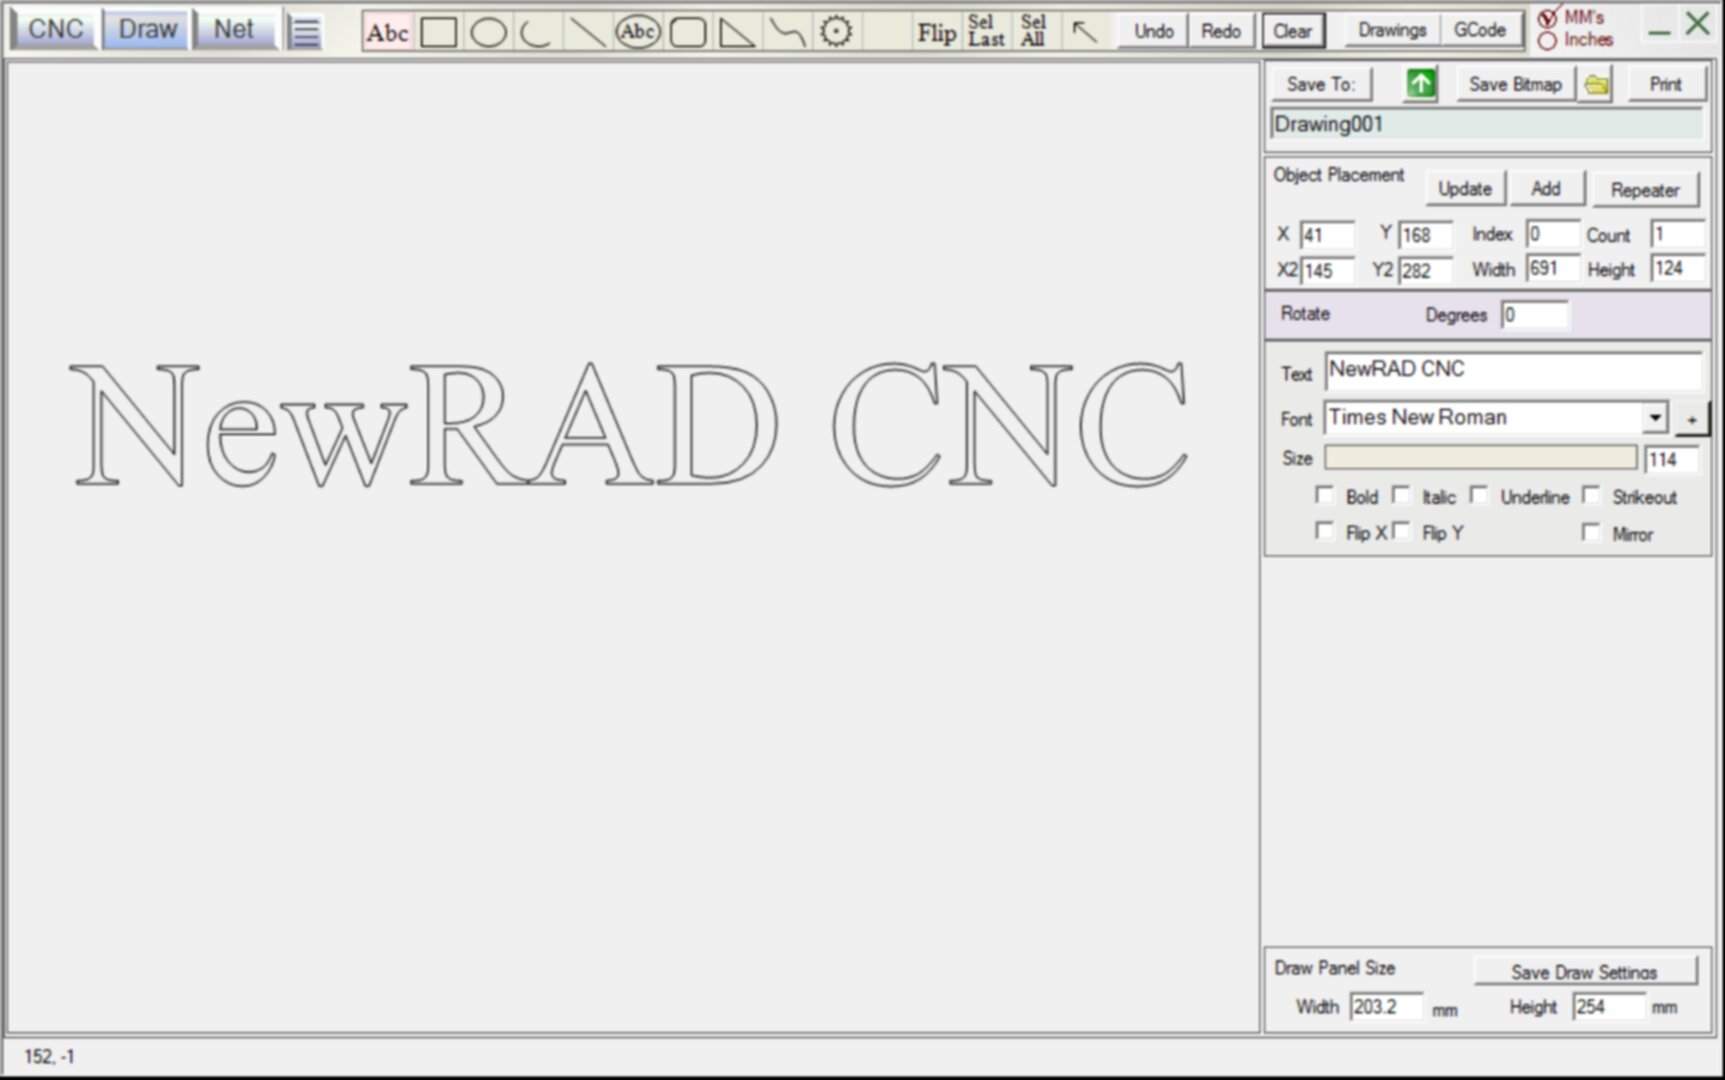
Task: Open the yellow folder icon
Action: click(x=1597, y=85)
